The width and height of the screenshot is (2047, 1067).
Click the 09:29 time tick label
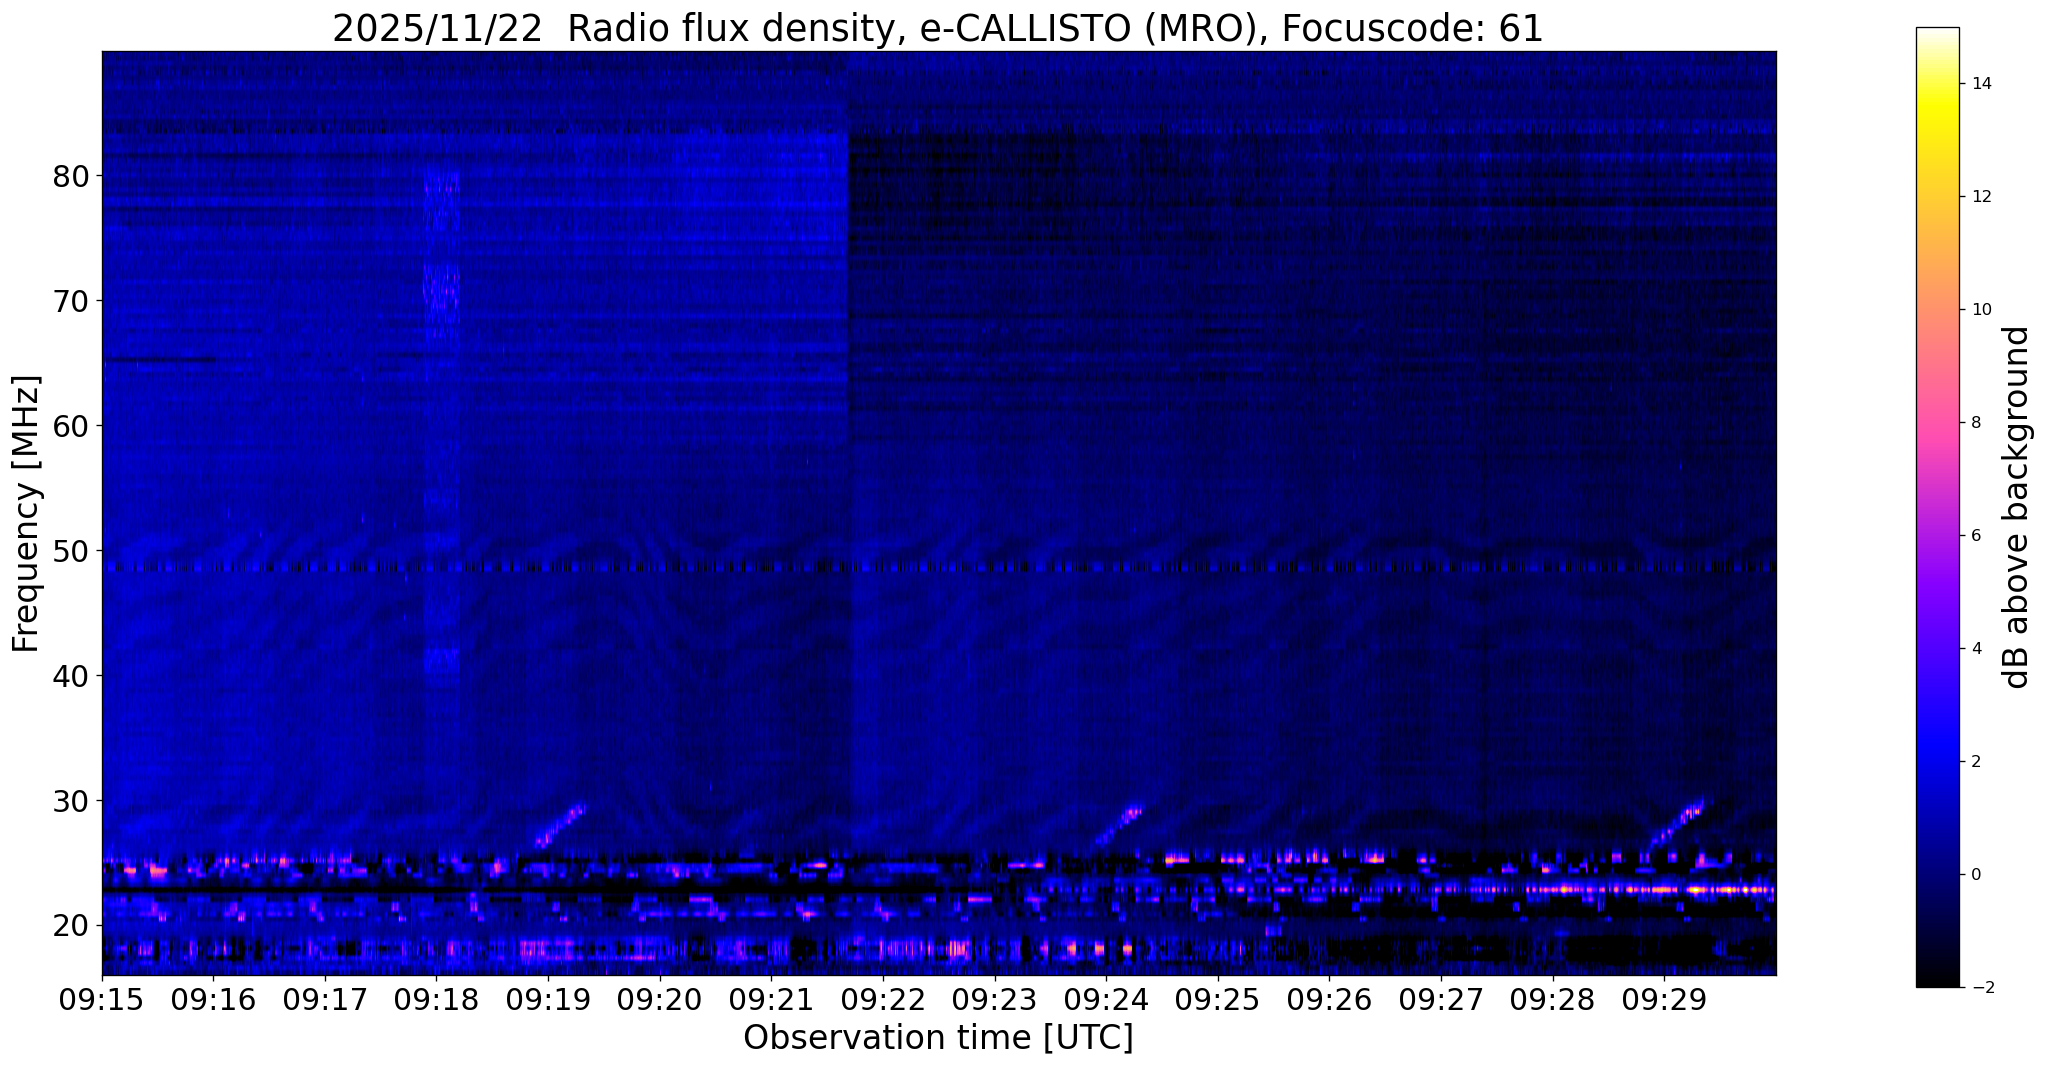click(1664, 998)
